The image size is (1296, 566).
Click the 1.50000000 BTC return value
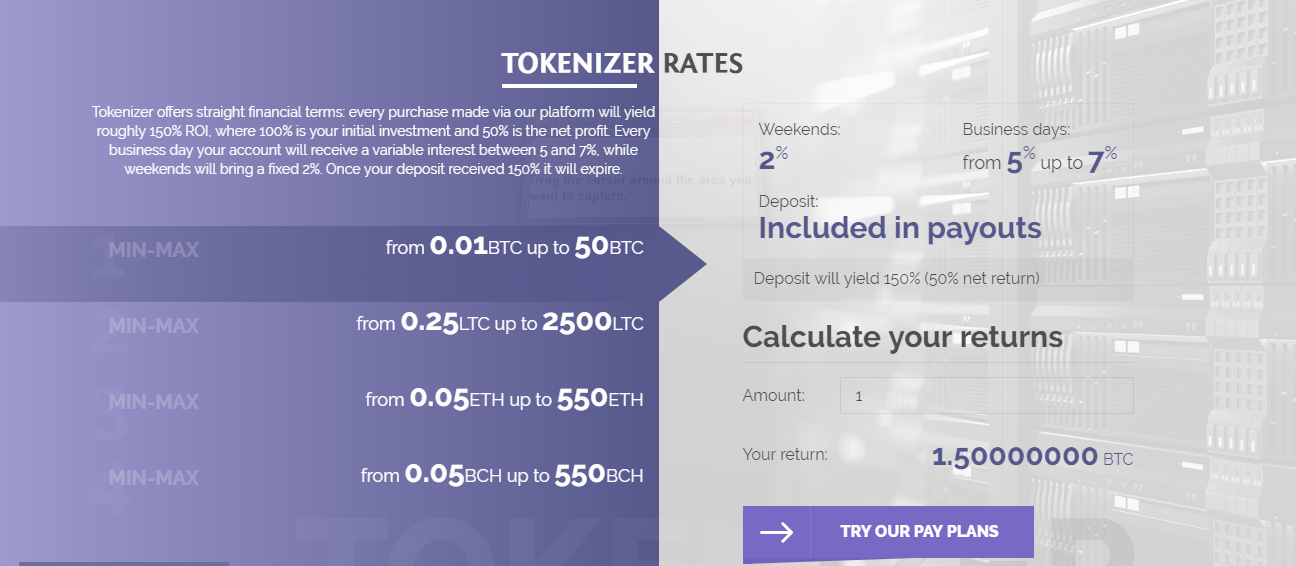click(x=1032, y=458)
